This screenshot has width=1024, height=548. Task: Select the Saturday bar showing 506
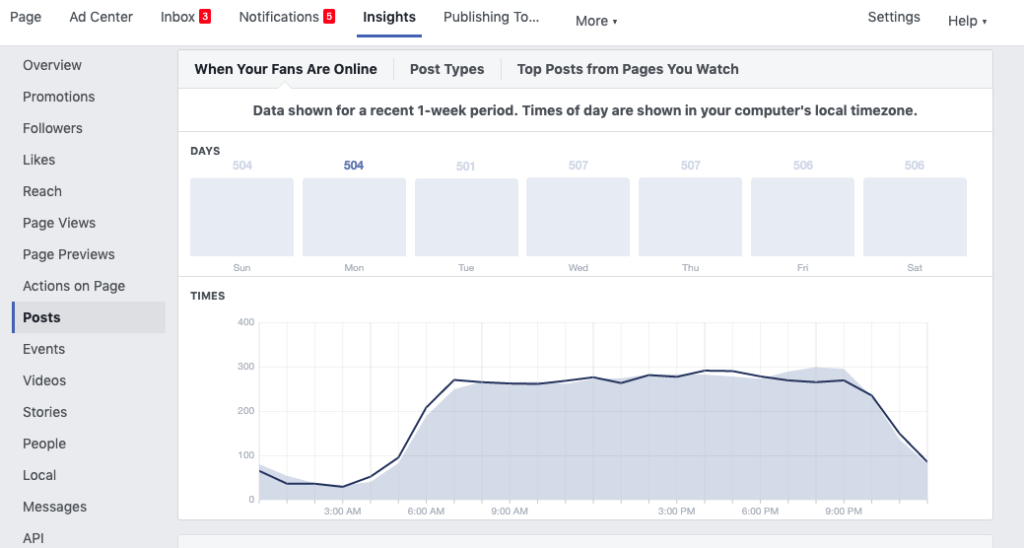pos(914,217)
